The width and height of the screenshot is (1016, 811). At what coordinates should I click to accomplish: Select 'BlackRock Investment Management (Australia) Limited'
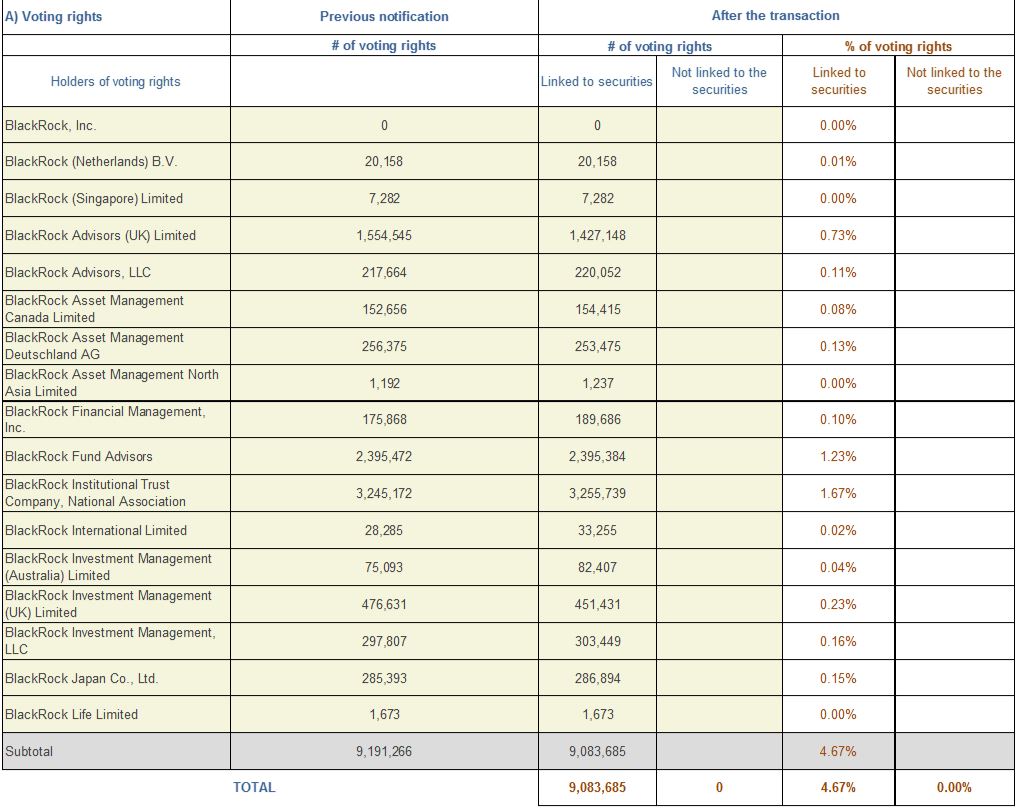tap(108, 567)
